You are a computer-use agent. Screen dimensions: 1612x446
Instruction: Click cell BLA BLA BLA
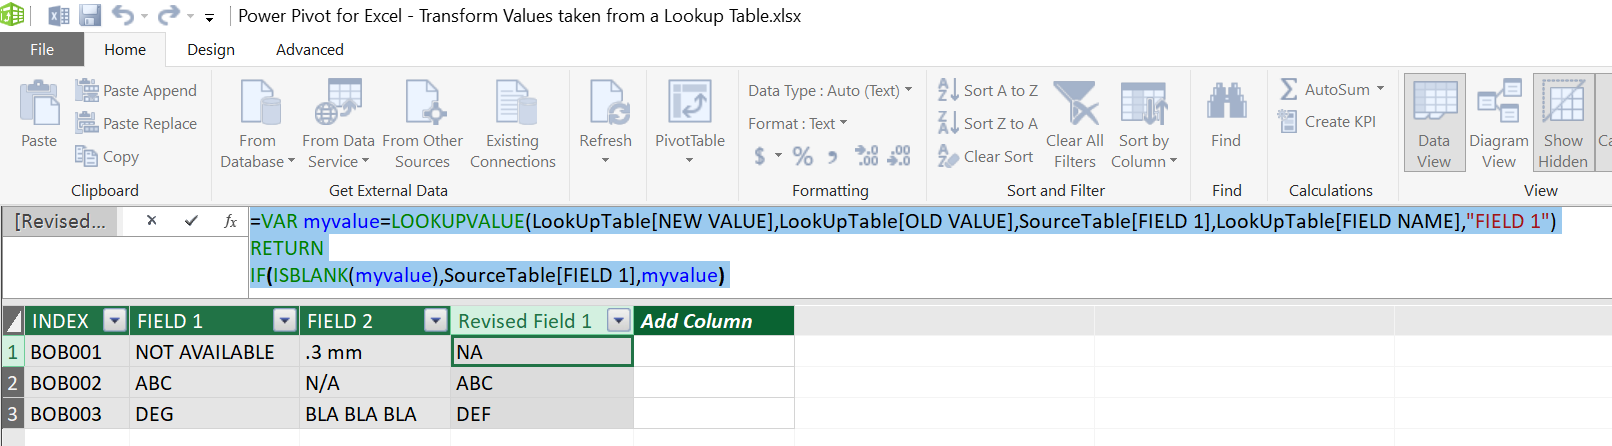(375, 413)
